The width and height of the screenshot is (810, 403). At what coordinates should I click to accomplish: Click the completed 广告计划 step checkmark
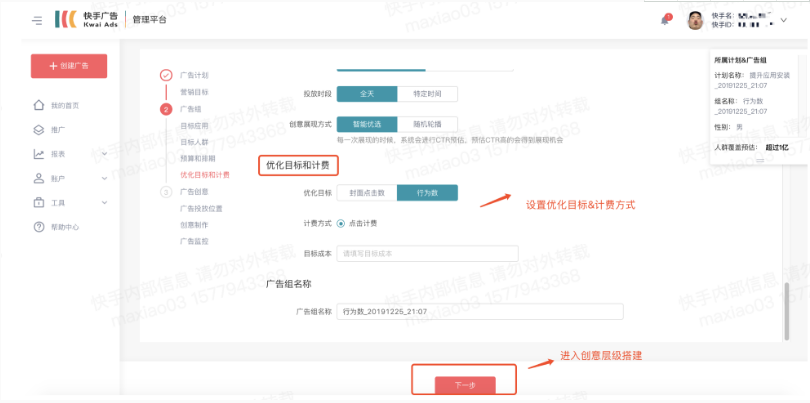tap(166, 75)
